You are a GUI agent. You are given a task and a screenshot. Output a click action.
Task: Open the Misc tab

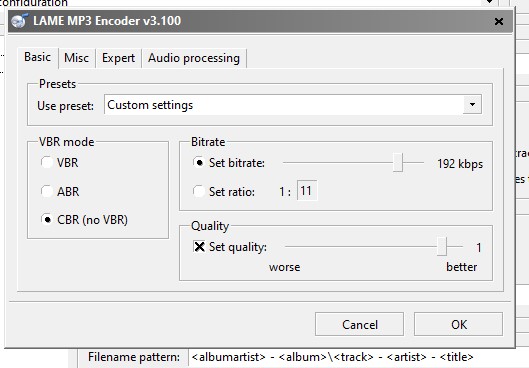[77, 58]
